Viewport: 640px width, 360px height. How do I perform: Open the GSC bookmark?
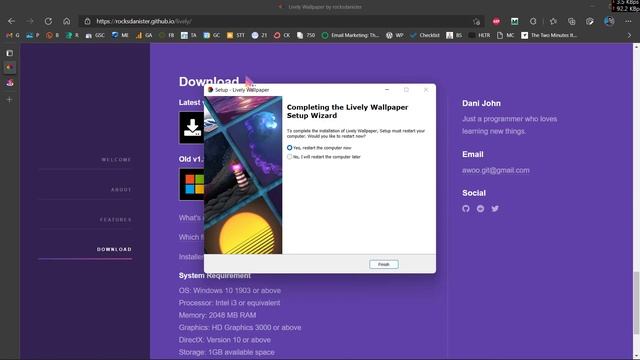pos(95,36)
